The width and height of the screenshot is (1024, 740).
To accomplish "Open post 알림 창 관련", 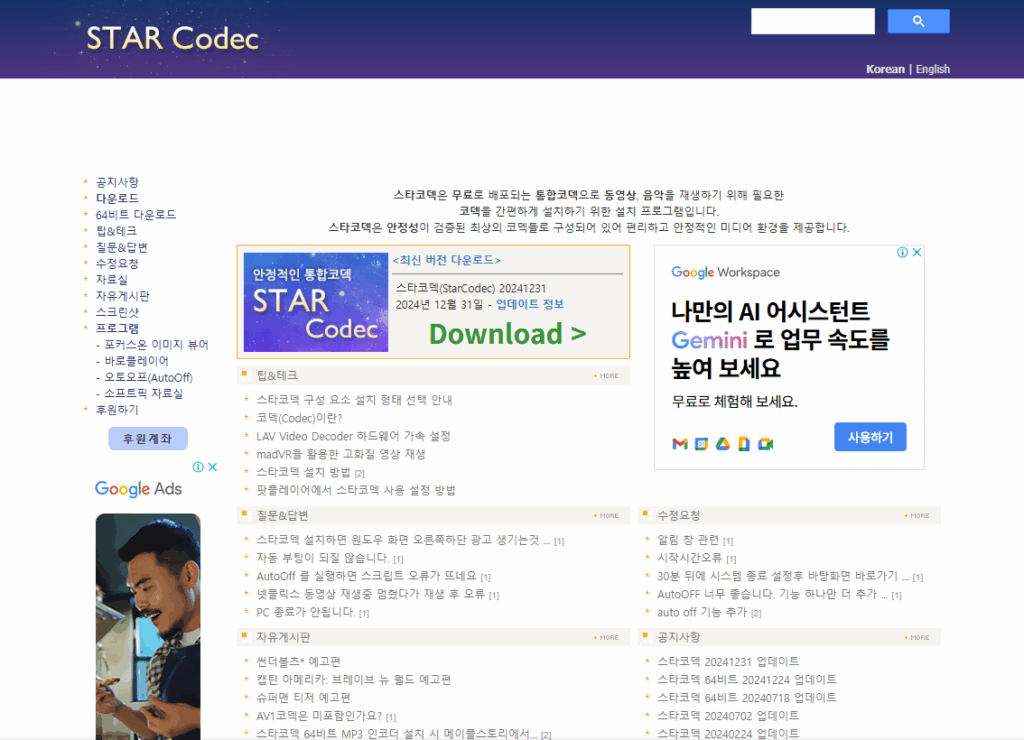I will coord(688,540).
